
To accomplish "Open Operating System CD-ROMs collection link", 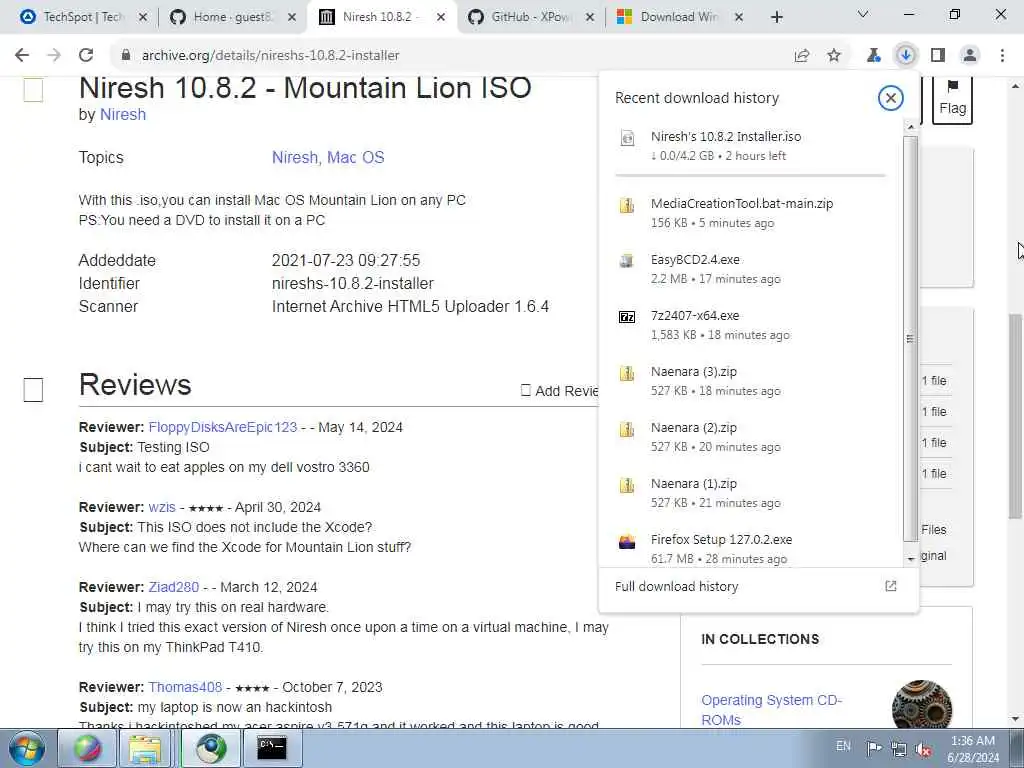I will pos(771,710).
